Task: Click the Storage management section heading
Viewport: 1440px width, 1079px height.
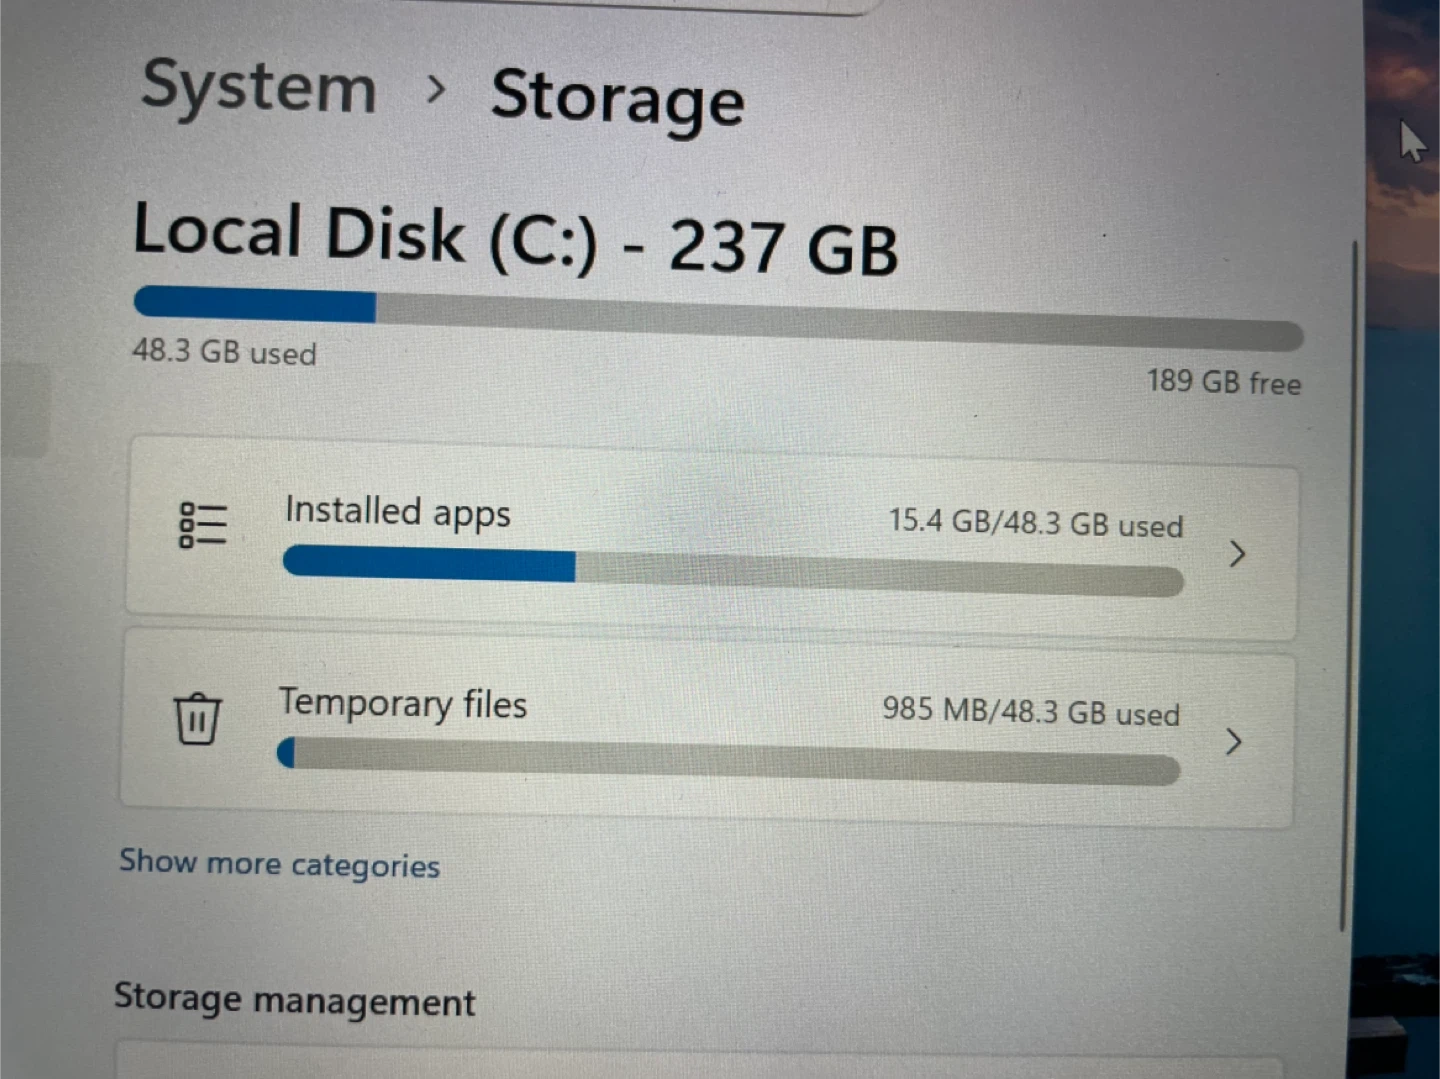Action: point(294,1000)
